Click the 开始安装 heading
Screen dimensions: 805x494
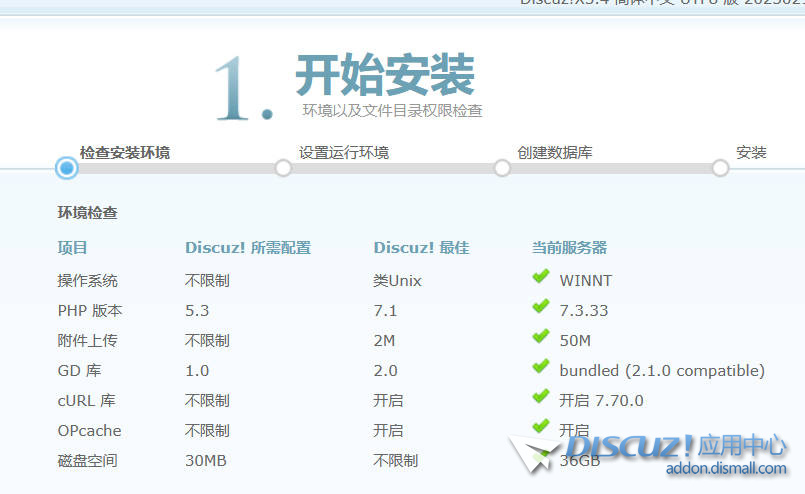[384, 73]
